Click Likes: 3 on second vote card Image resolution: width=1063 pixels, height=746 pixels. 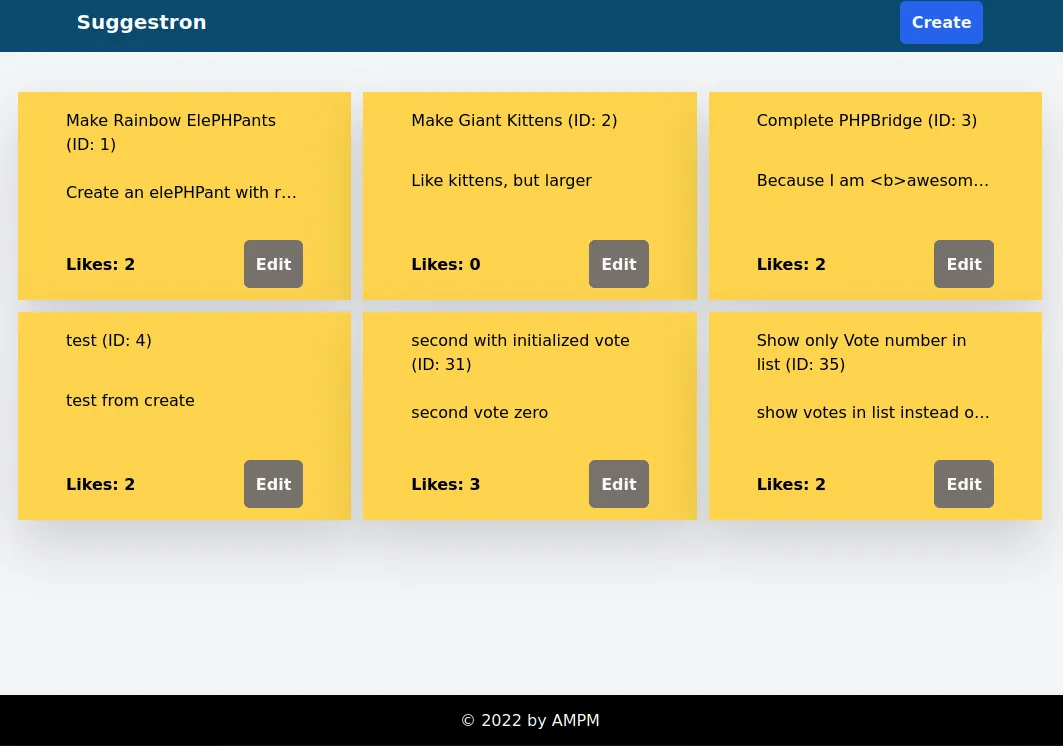click(x=445, y=484)
